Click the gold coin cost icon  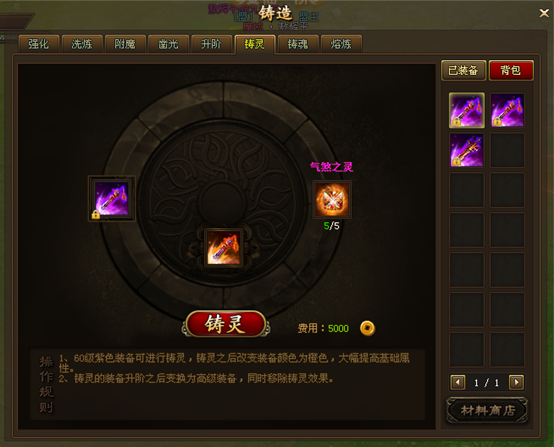pos(367,328)
